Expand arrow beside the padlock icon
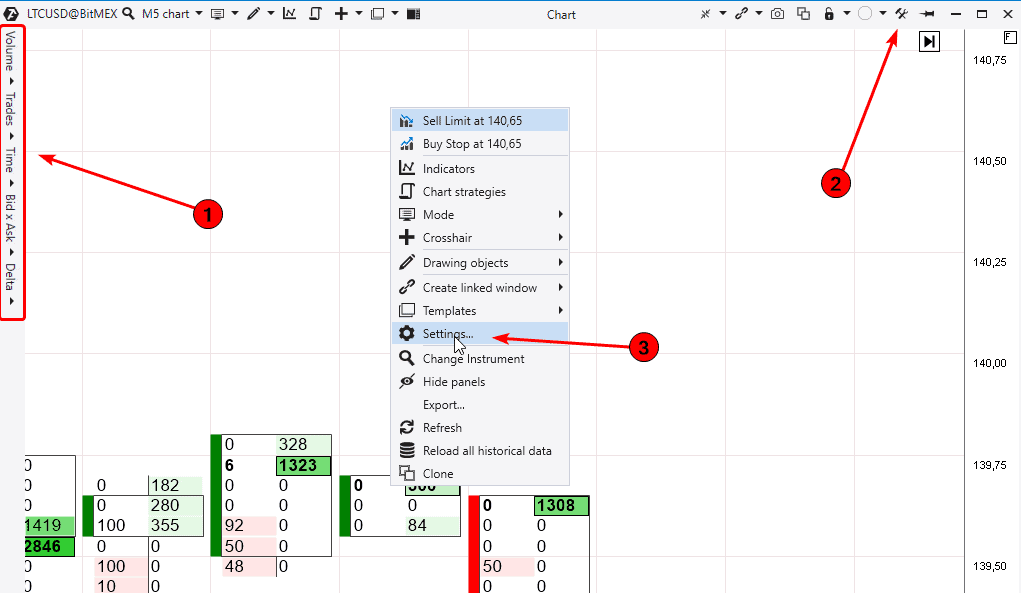 tap(846, 14)
